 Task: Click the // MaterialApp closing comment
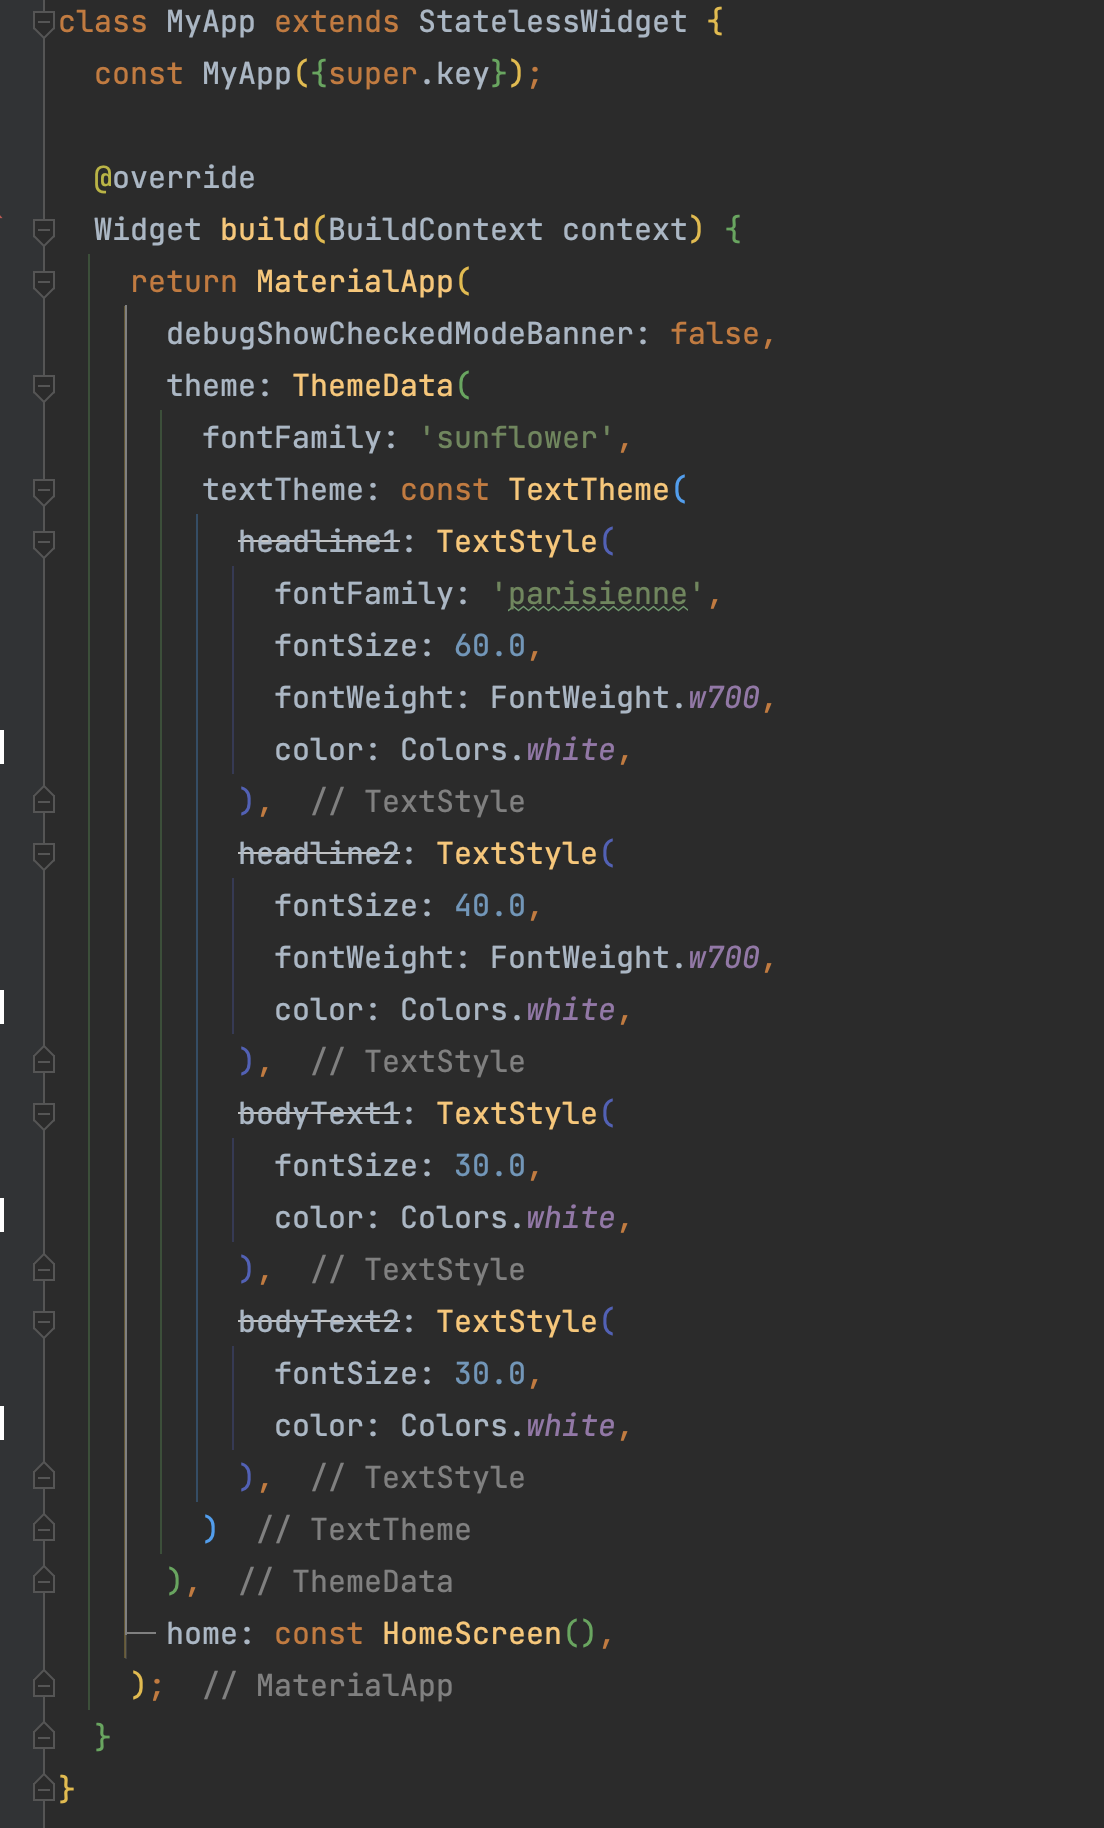coord(328,1686)
